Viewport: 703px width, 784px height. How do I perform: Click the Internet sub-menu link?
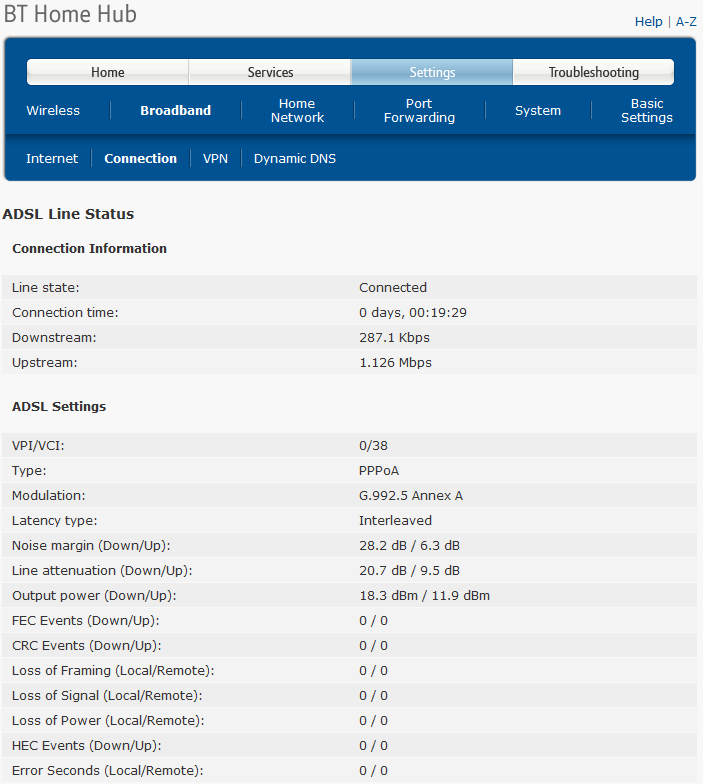tap(52, 159)
